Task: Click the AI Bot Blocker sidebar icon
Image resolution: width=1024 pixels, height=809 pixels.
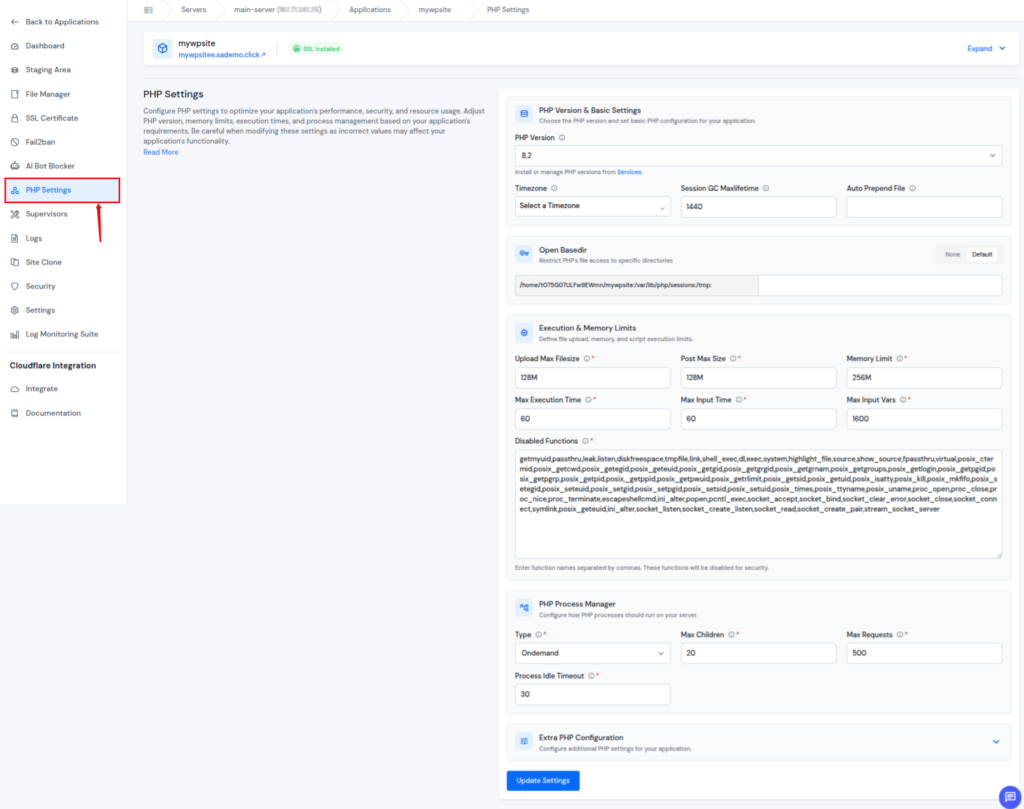Action: (x=14, y=165)
